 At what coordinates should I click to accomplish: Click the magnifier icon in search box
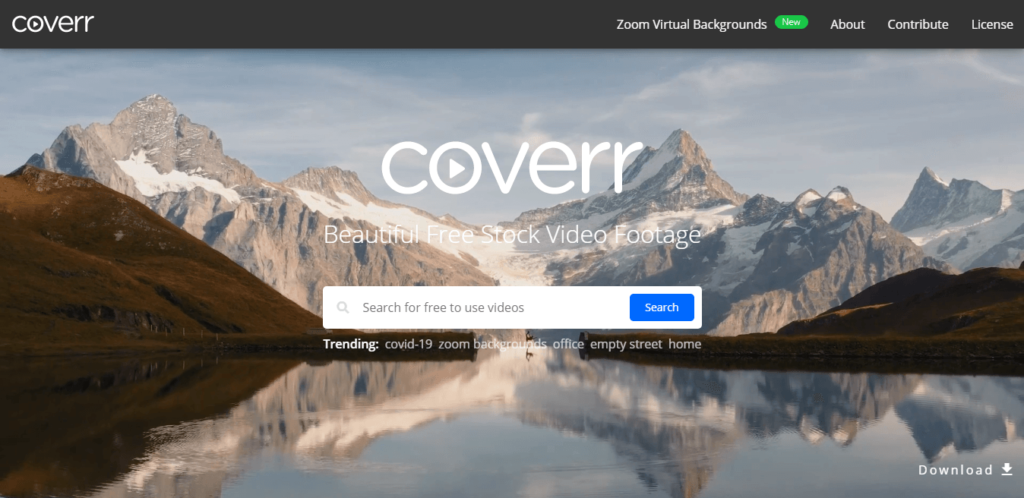(342, 307)
